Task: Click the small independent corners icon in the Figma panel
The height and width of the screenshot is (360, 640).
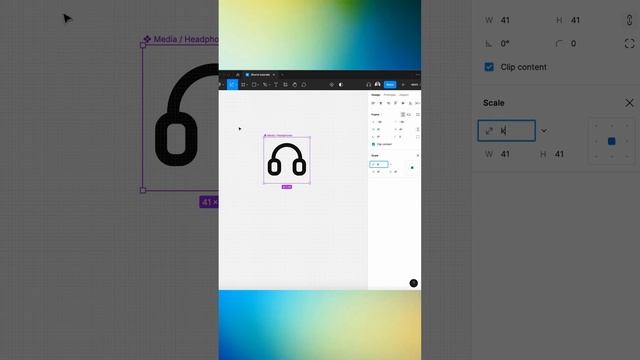Action: point(418,137)
